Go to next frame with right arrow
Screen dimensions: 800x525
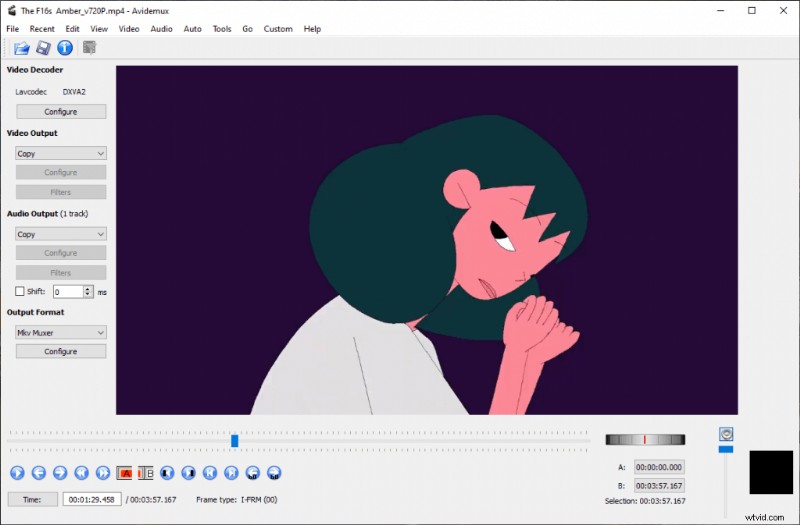pos(60,473)
